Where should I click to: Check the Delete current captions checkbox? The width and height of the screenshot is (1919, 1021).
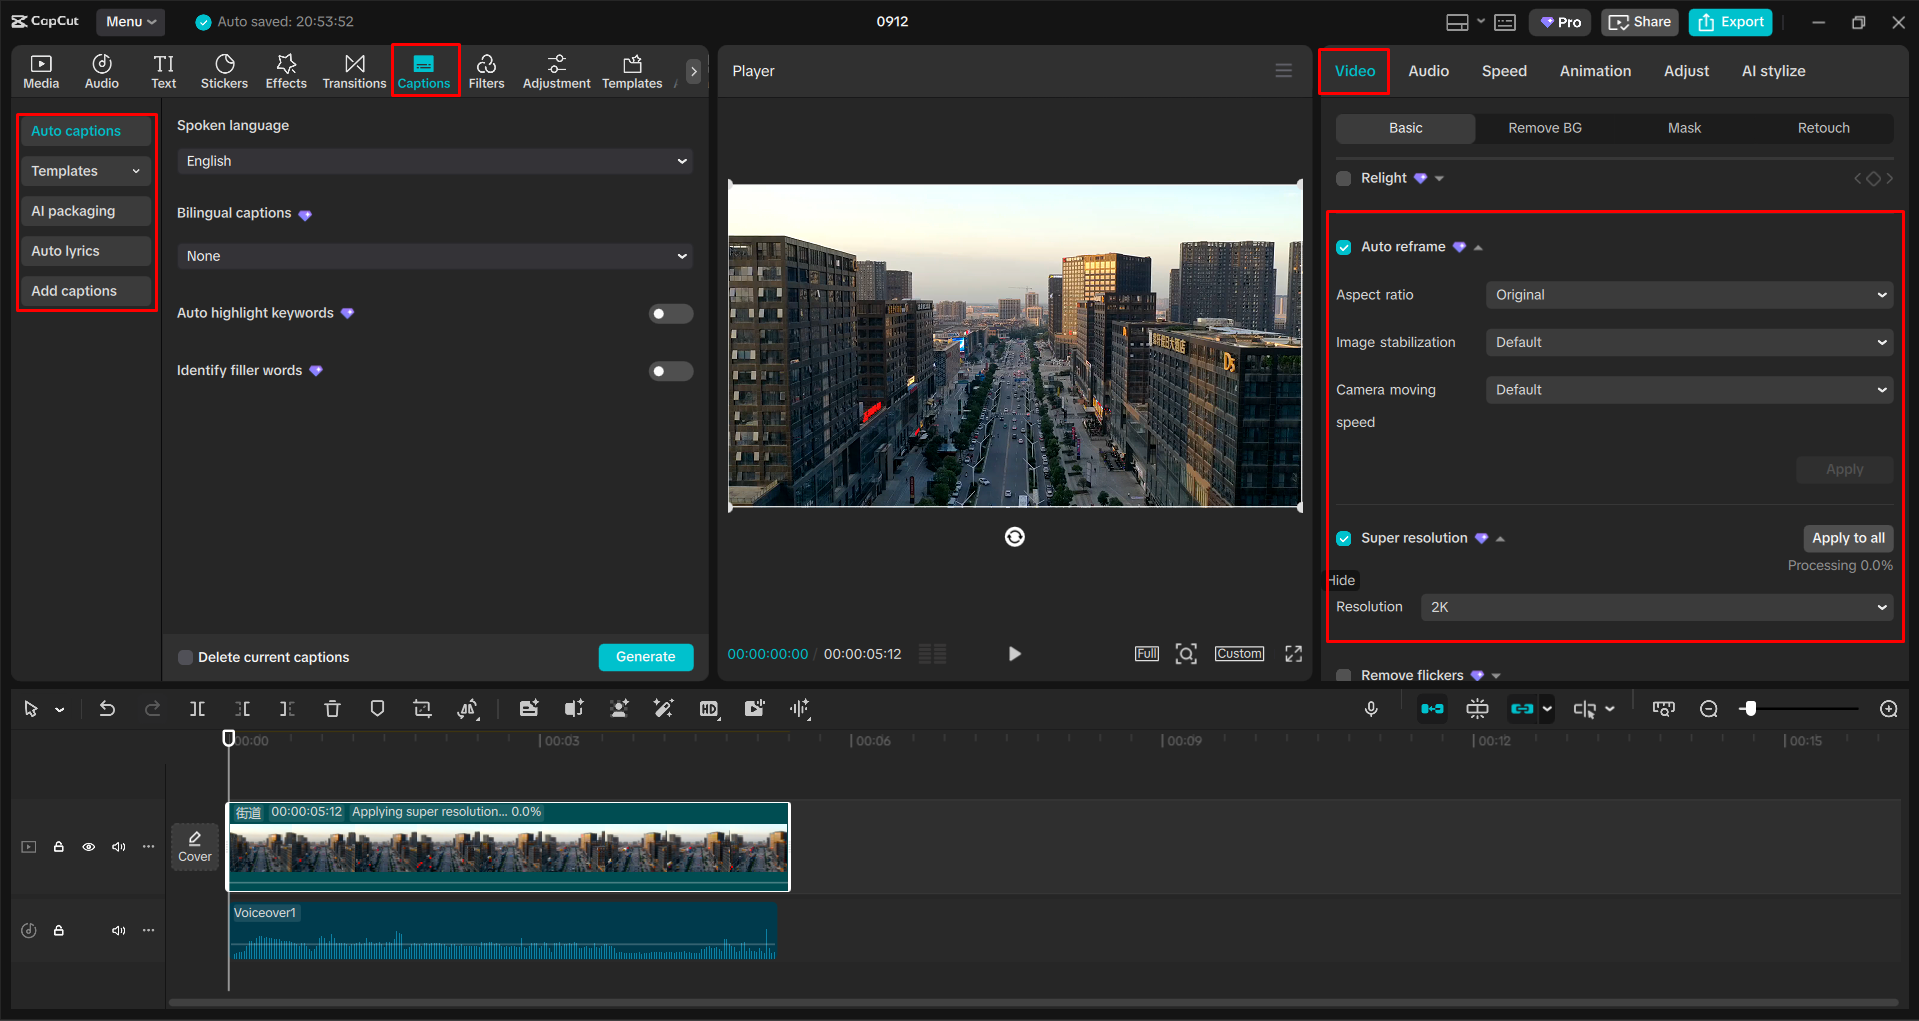[185, 657]
